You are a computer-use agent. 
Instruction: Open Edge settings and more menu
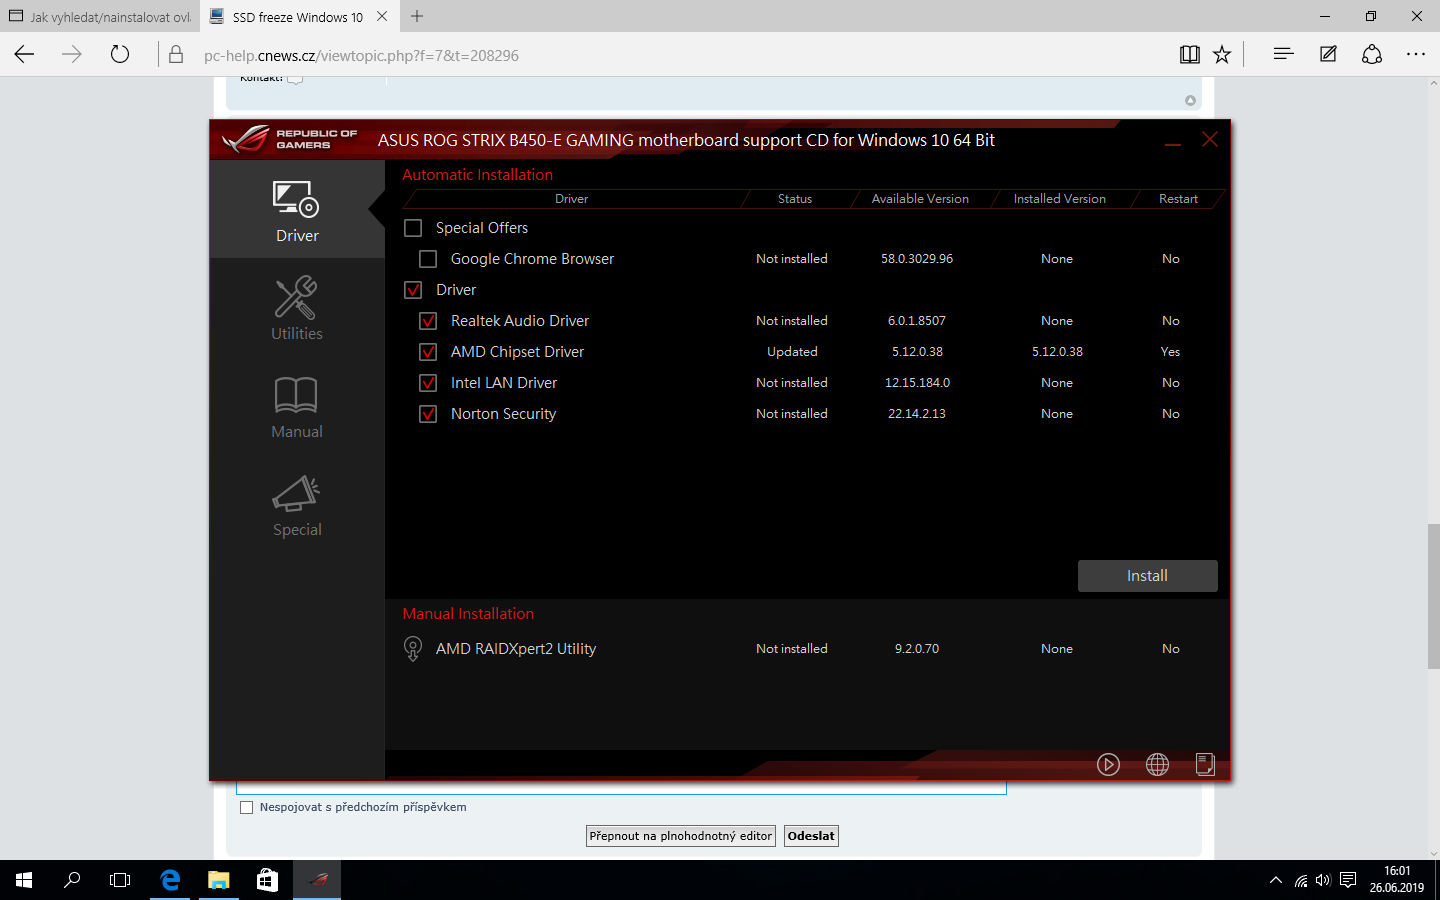(1415, 55)
